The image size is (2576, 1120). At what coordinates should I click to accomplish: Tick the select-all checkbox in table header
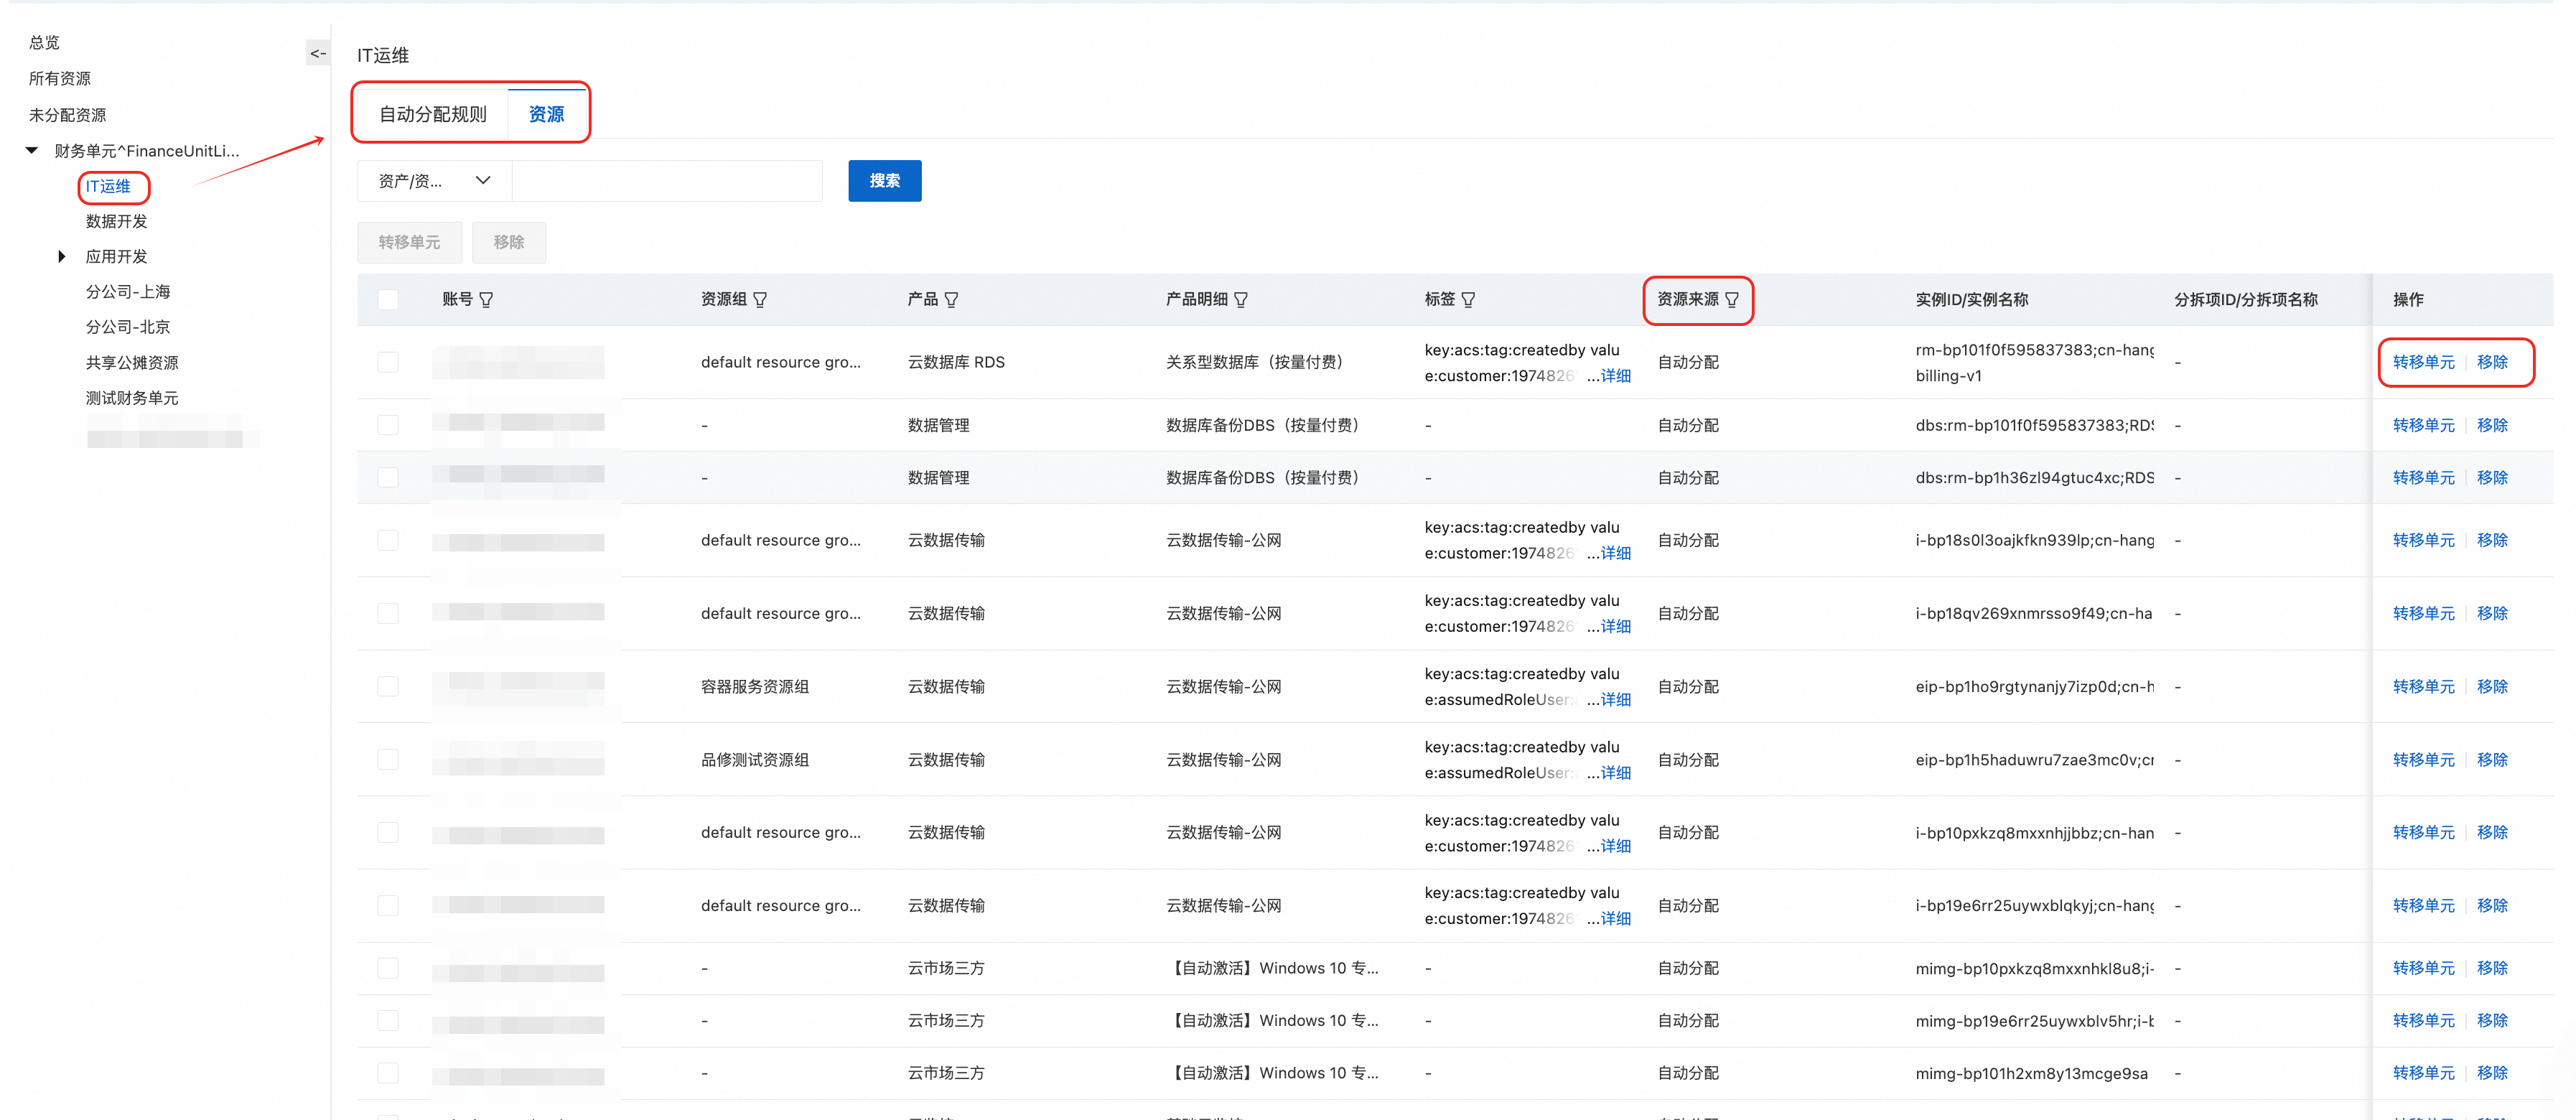click(x=388, y=300)
